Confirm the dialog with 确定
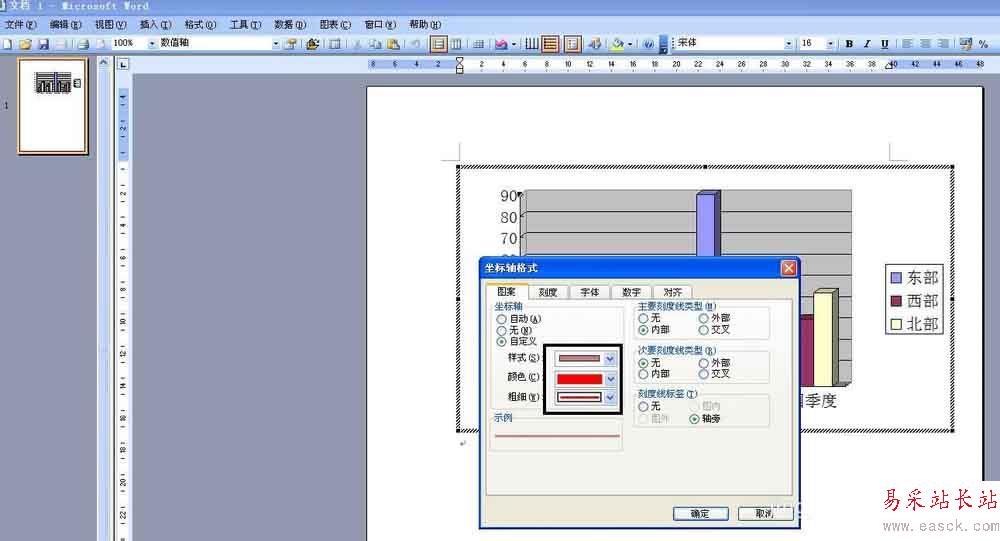Image resolution: width=1000 pixels, height=541 pixels. [x=700, y=514]
